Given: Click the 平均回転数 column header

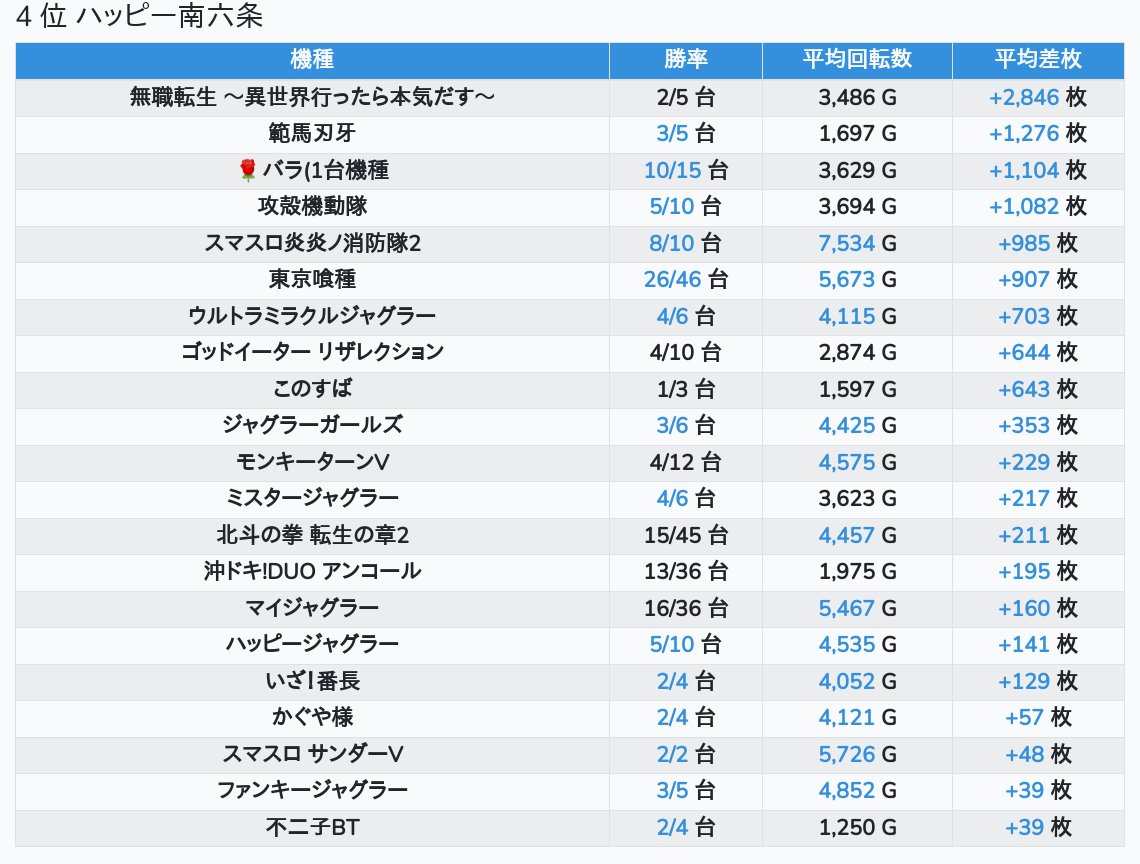Looking at the screenshot, I should tap(857, 60).
